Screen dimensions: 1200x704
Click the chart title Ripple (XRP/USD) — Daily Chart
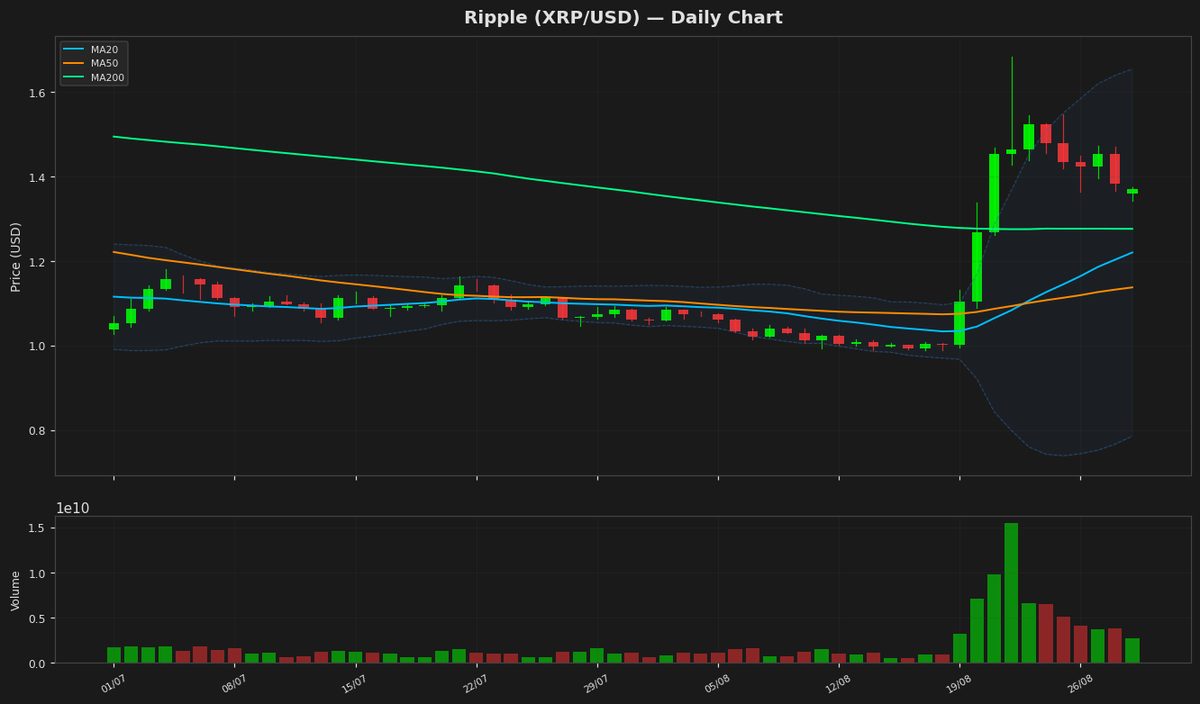coord(623,18)
